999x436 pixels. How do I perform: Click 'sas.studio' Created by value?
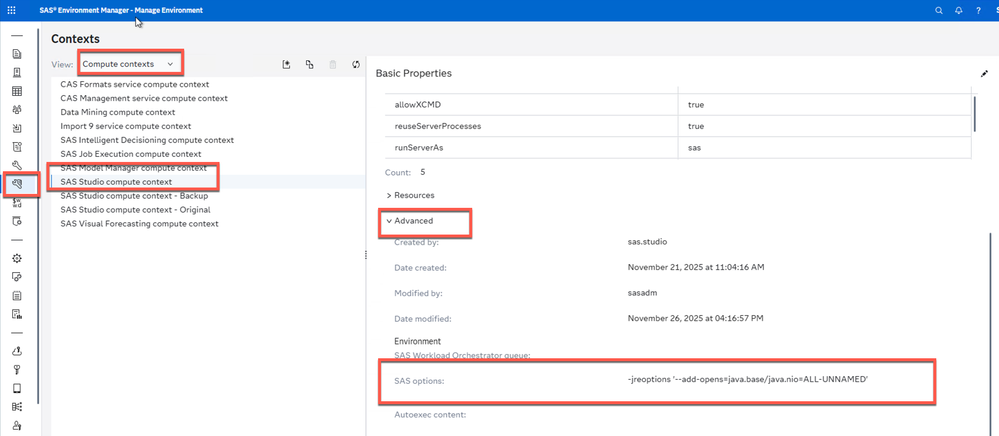point(647,242)
